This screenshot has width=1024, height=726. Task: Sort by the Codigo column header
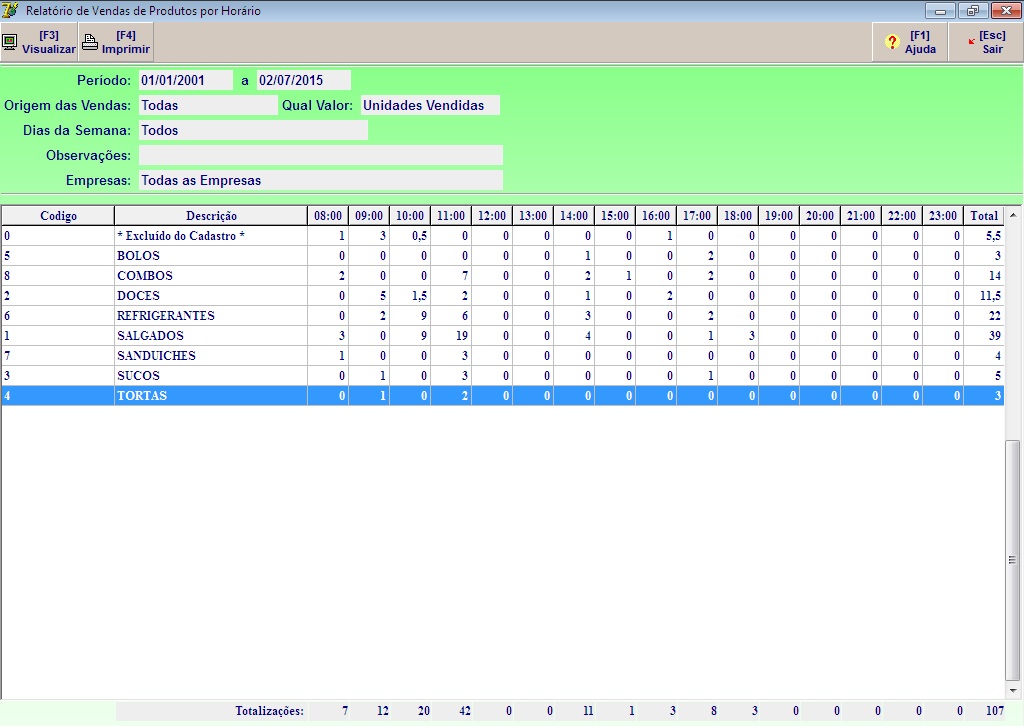click(58, 216)
